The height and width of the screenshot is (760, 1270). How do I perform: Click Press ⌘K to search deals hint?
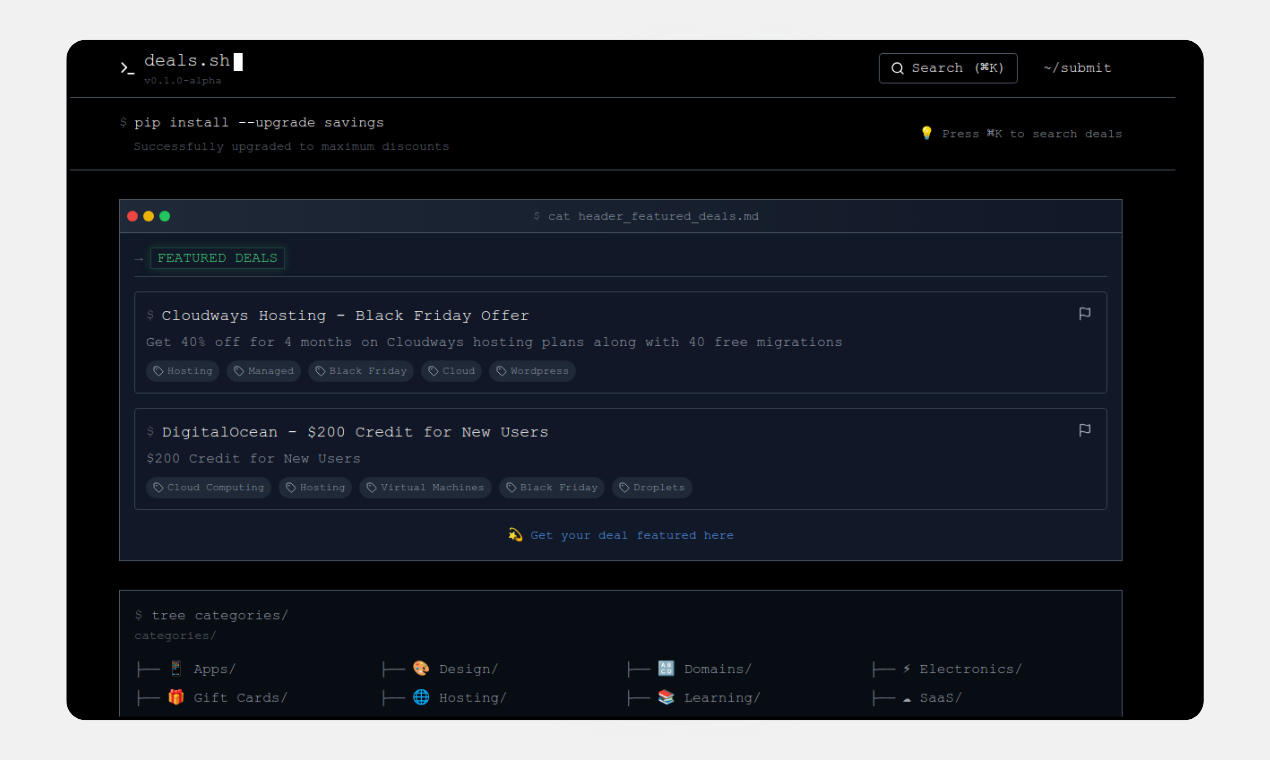click(1032, 133)
